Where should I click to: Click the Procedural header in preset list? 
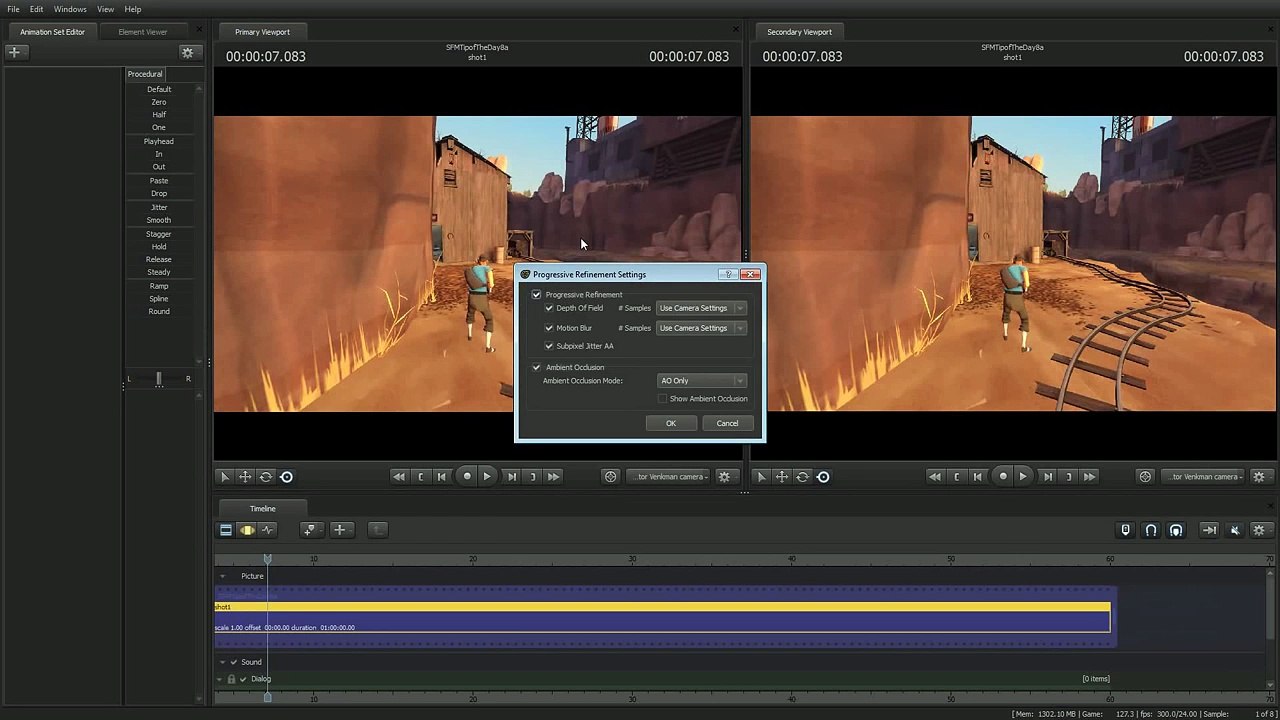145,74
